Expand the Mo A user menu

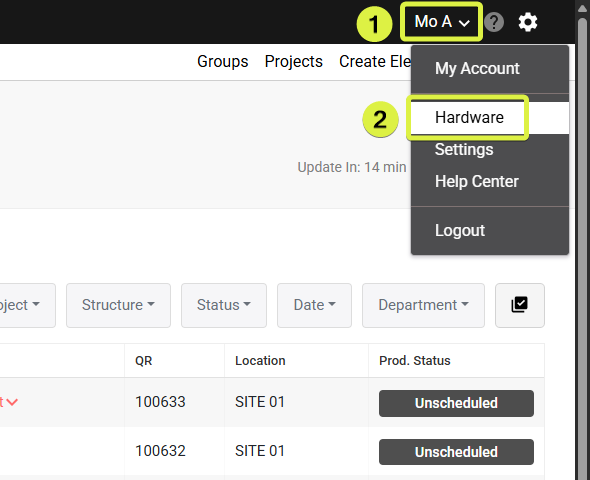[441, 22]
